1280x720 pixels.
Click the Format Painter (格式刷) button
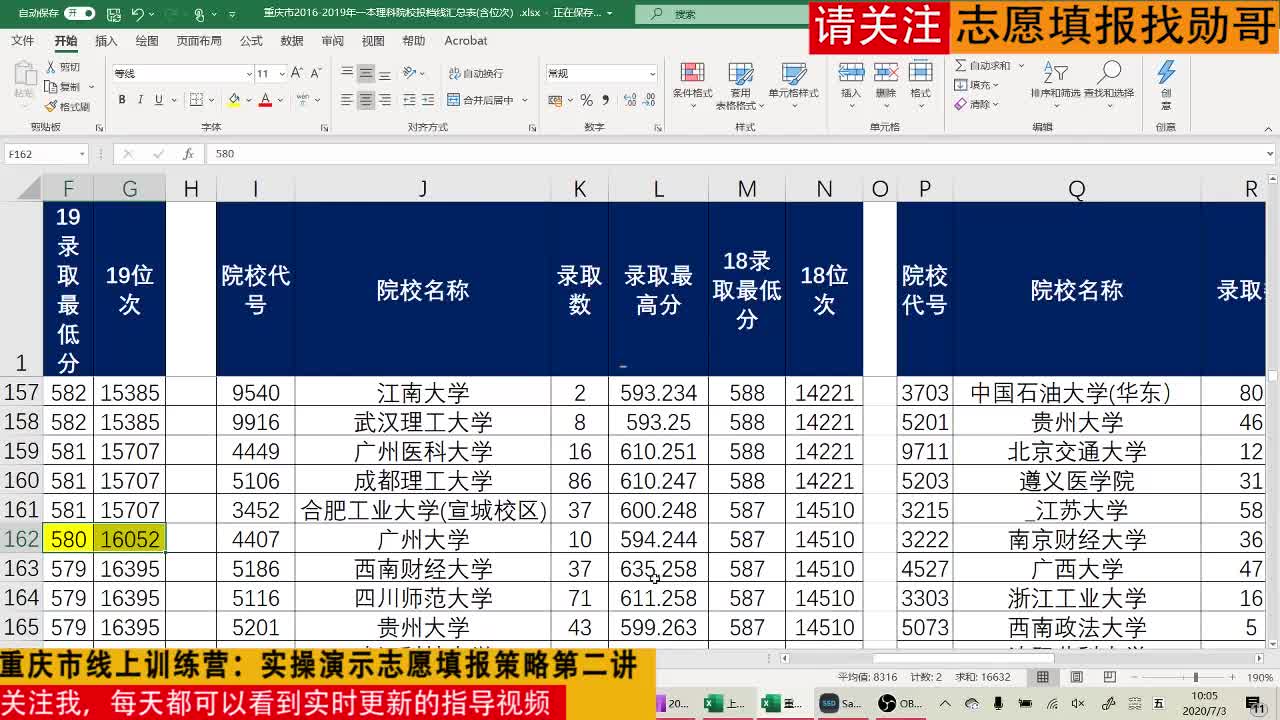(67, 106)
